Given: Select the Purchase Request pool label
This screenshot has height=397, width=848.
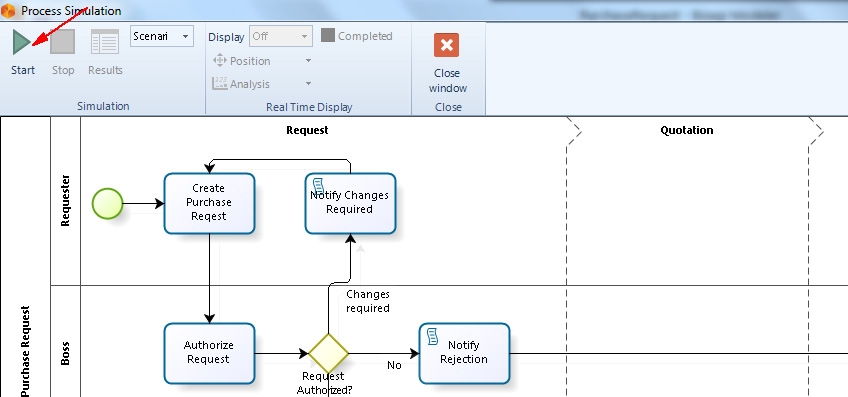Looking at the screenshot, I should [25, 352].
